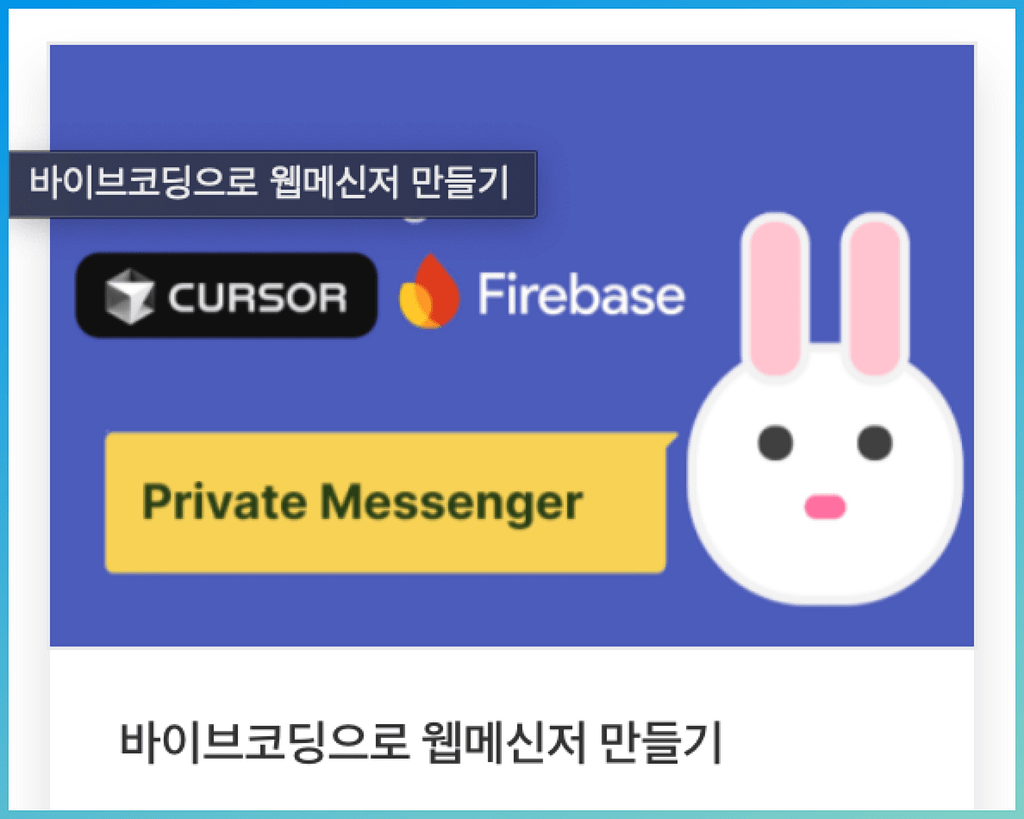This screenshot has width=1024, height=819.
Task: Click the bunny's left eye
Action: tap(775, 443)
